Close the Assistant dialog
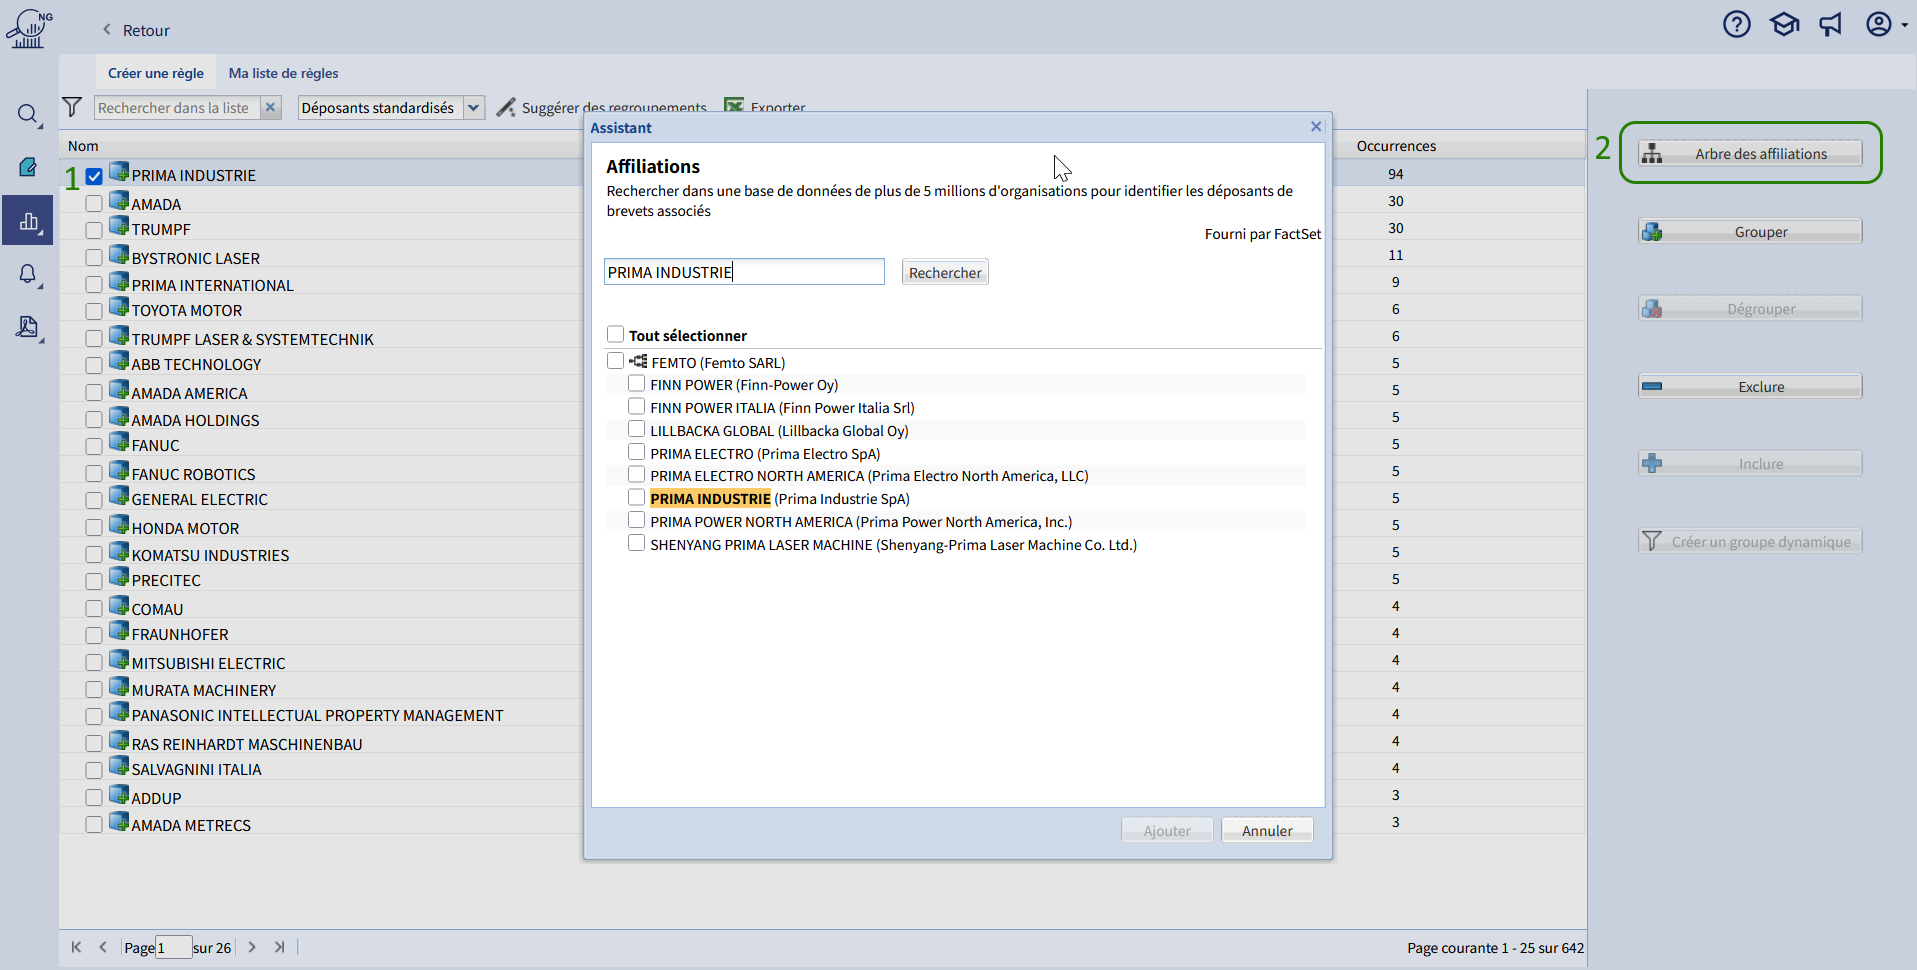 (1316, 126)
